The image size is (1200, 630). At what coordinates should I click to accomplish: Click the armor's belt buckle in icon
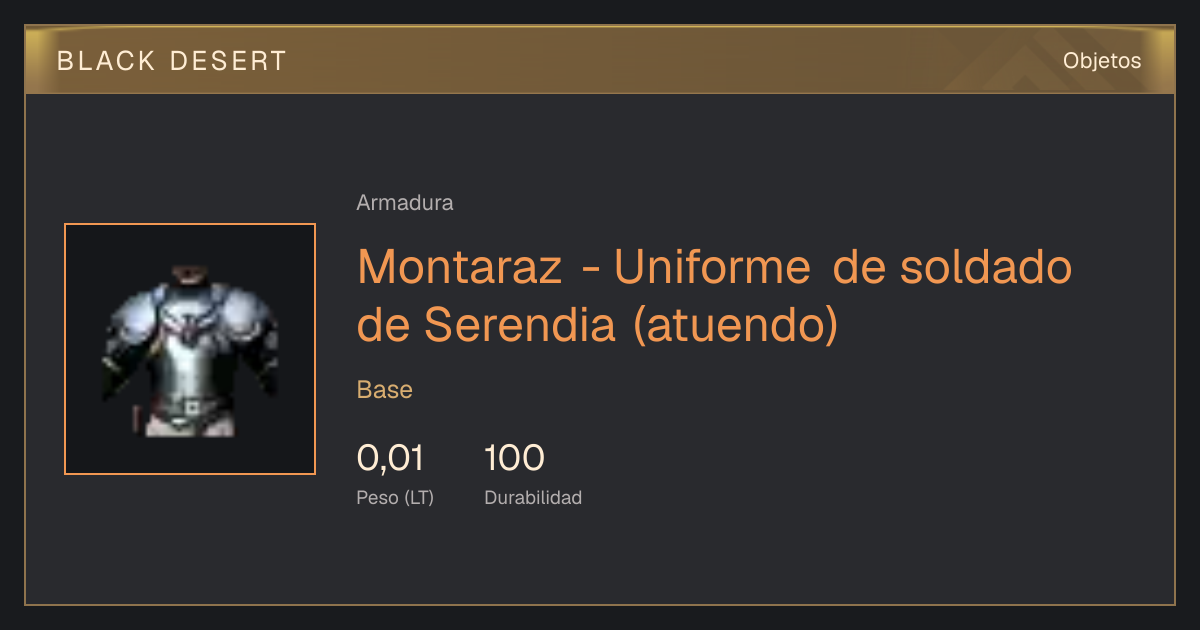193,407
